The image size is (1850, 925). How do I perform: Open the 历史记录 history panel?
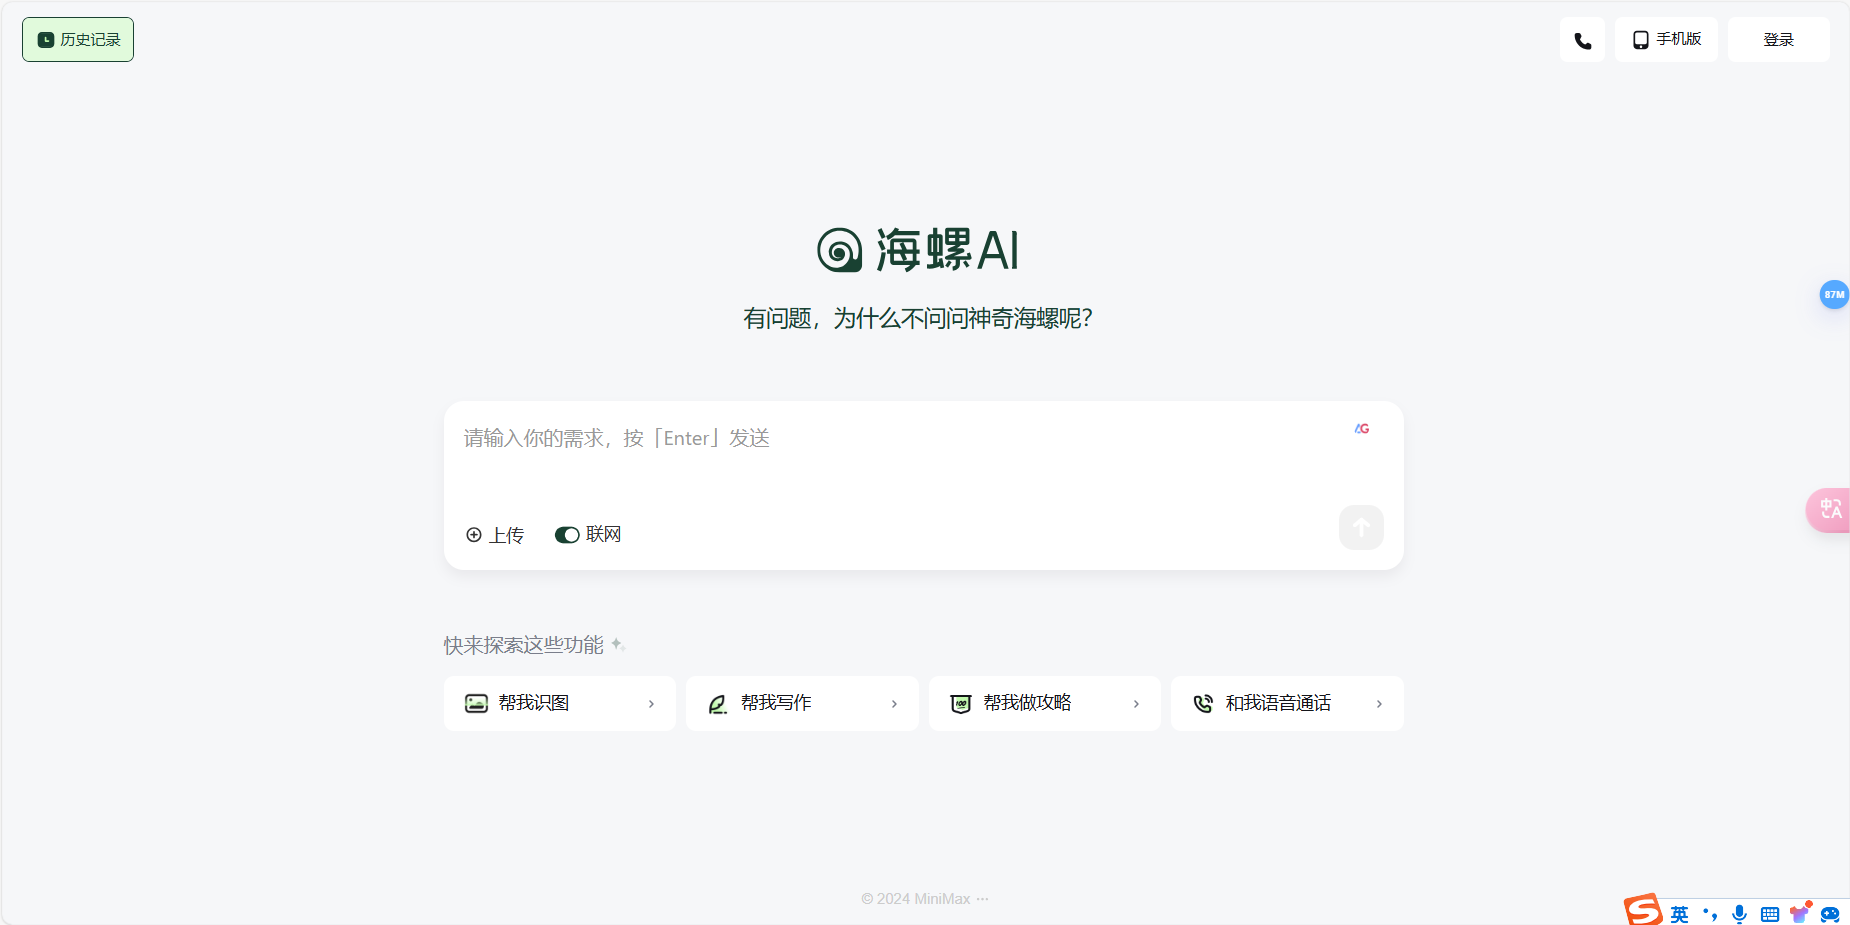(77, 39)
